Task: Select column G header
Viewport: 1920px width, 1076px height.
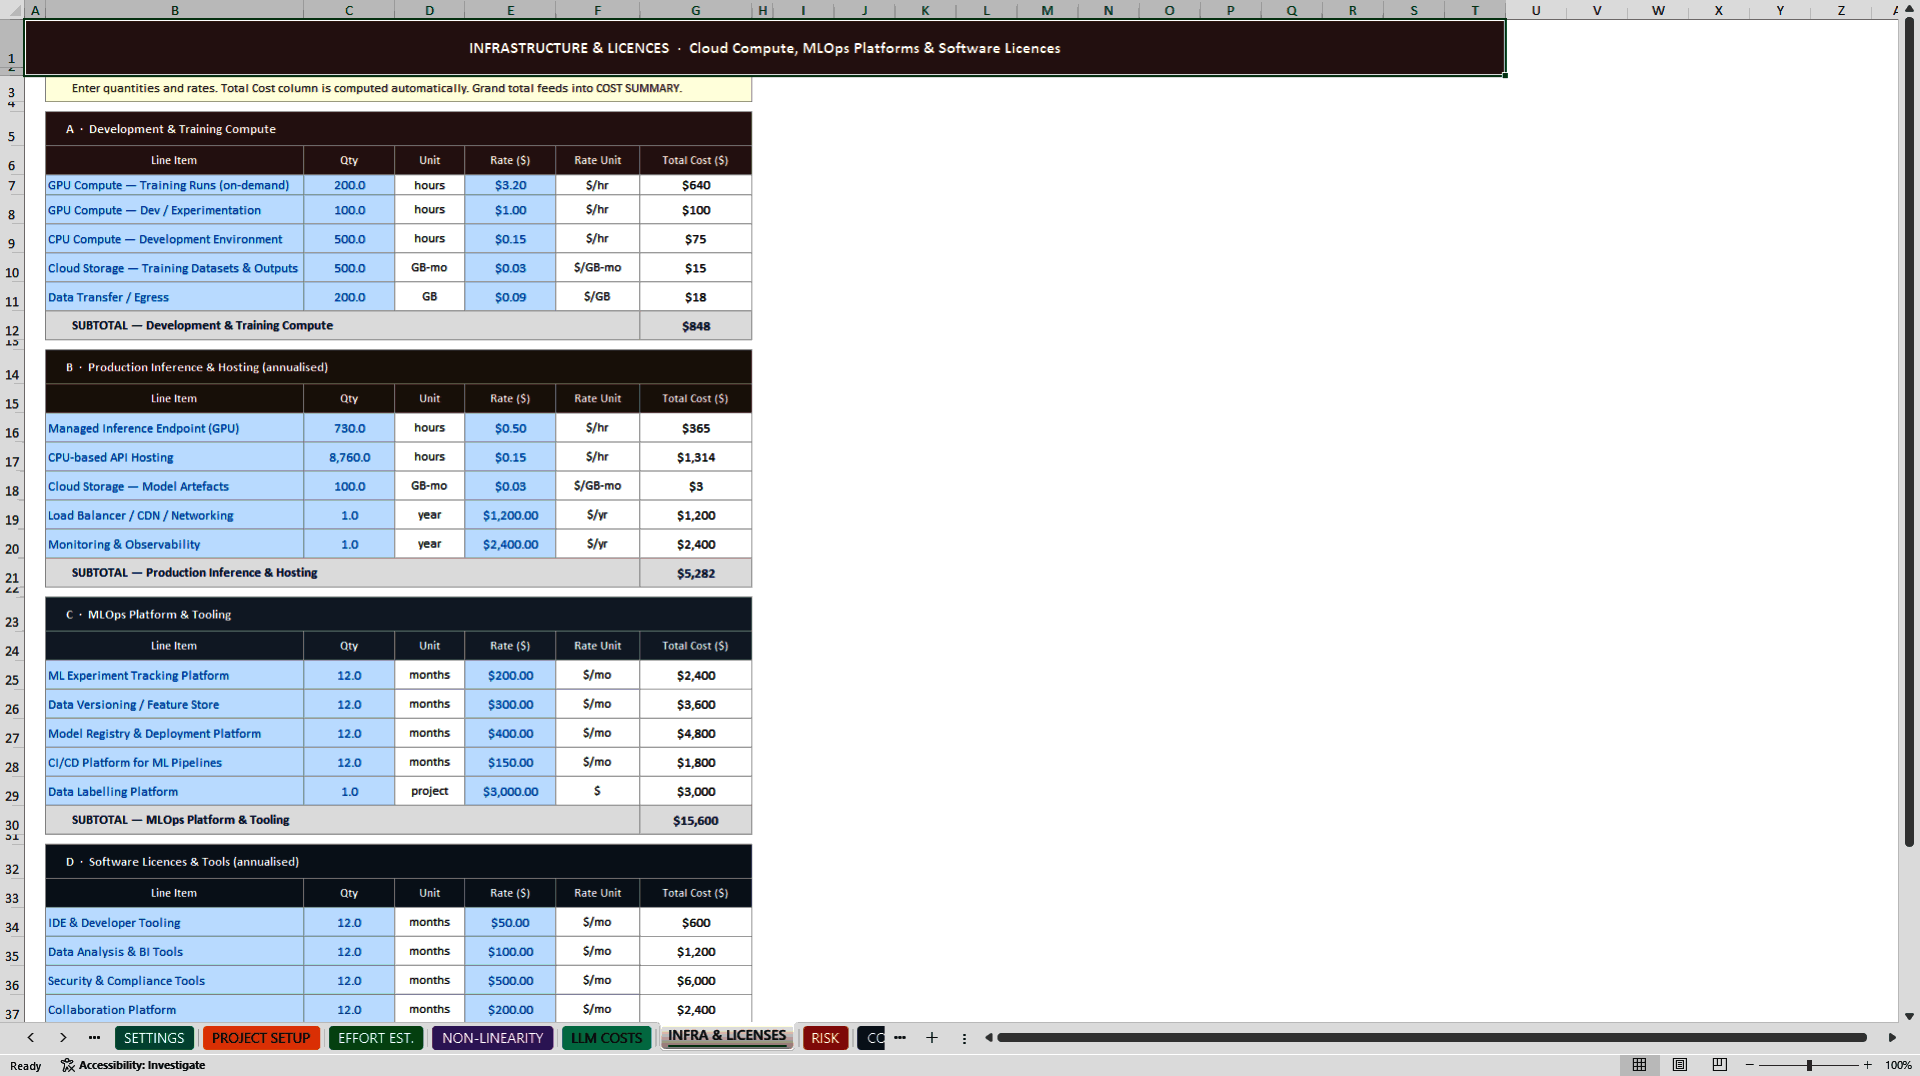Action: coord(695,10)
